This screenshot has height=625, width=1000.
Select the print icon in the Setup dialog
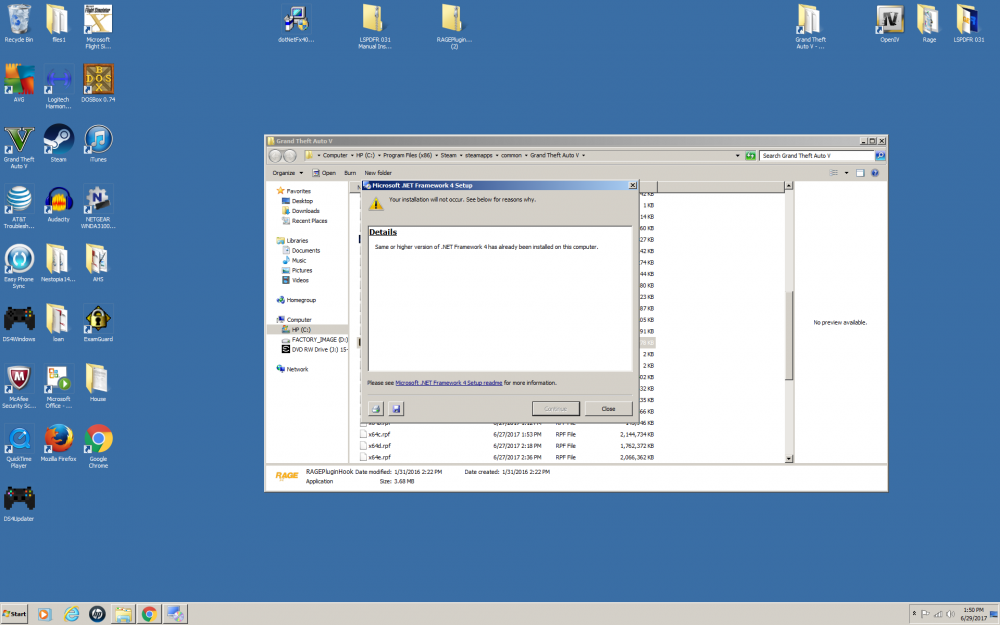pyautogui.click(x=375, y=408)
